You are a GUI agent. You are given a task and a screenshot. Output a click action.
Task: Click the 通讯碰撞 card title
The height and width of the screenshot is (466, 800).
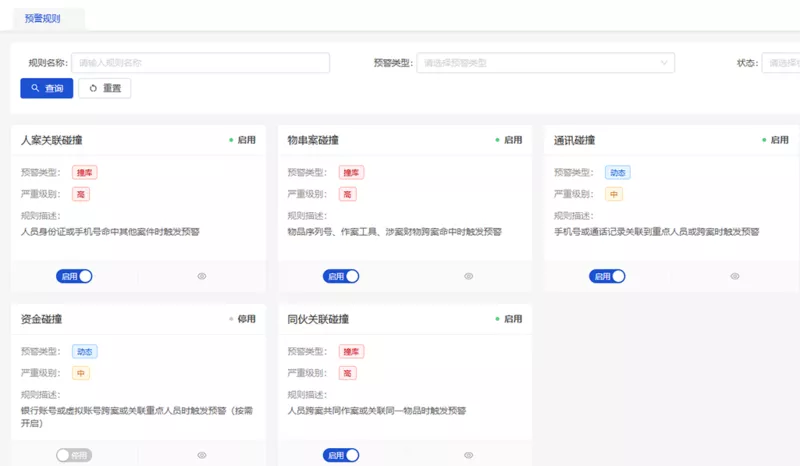pos(574,140)
